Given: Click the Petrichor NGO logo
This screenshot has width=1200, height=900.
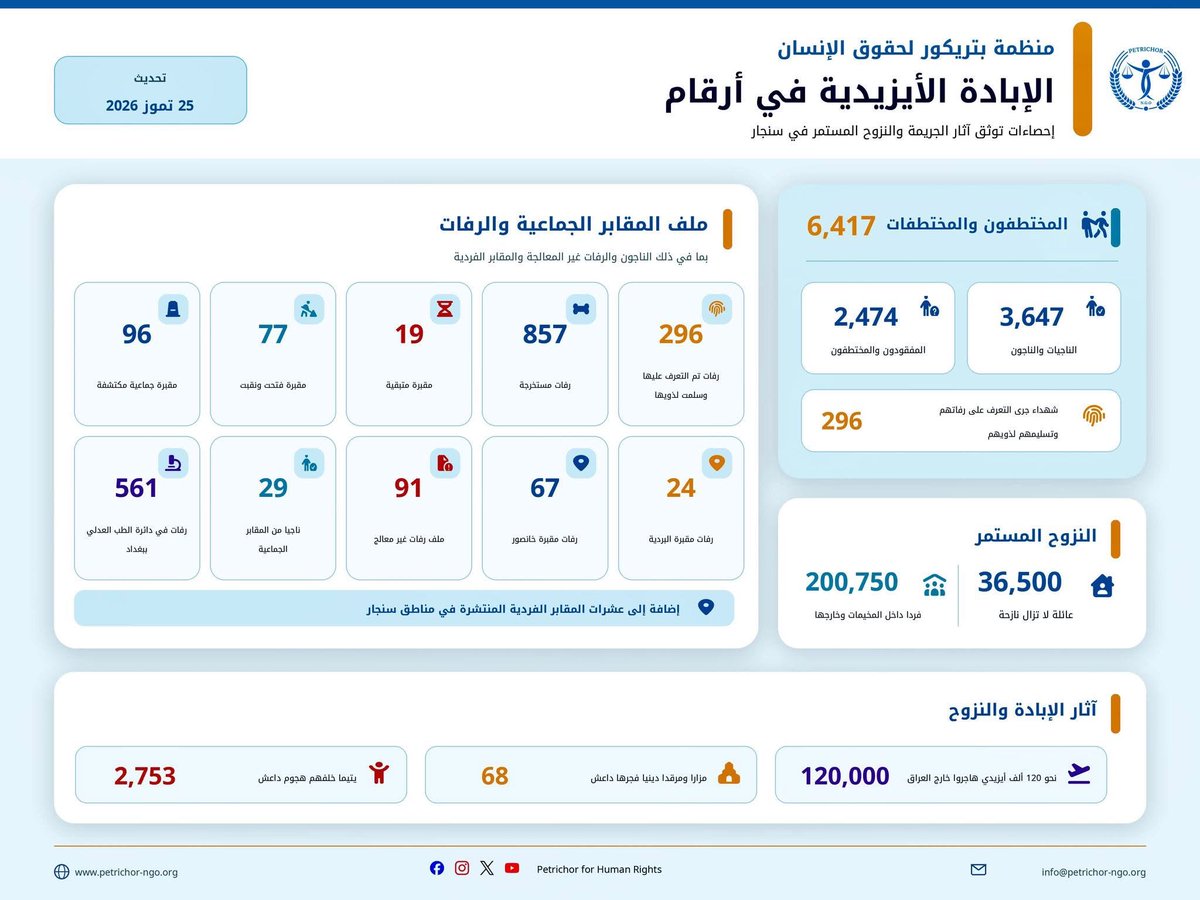Looking at the screenshot, I should (1144, 79).
